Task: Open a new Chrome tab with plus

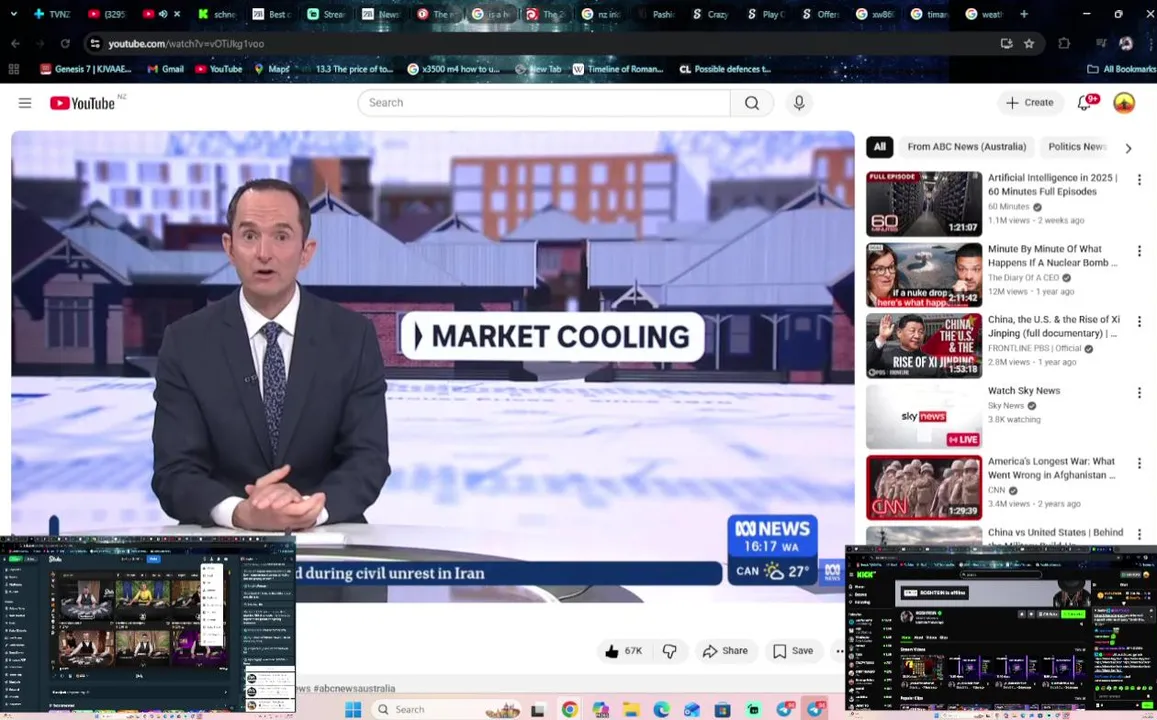Action: click(1023, 14)
